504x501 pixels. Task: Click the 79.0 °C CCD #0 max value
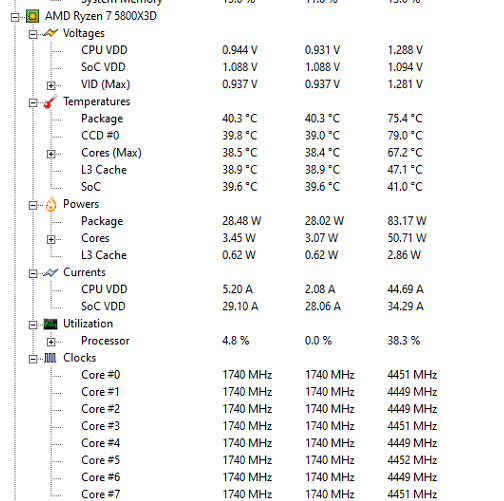405,135
